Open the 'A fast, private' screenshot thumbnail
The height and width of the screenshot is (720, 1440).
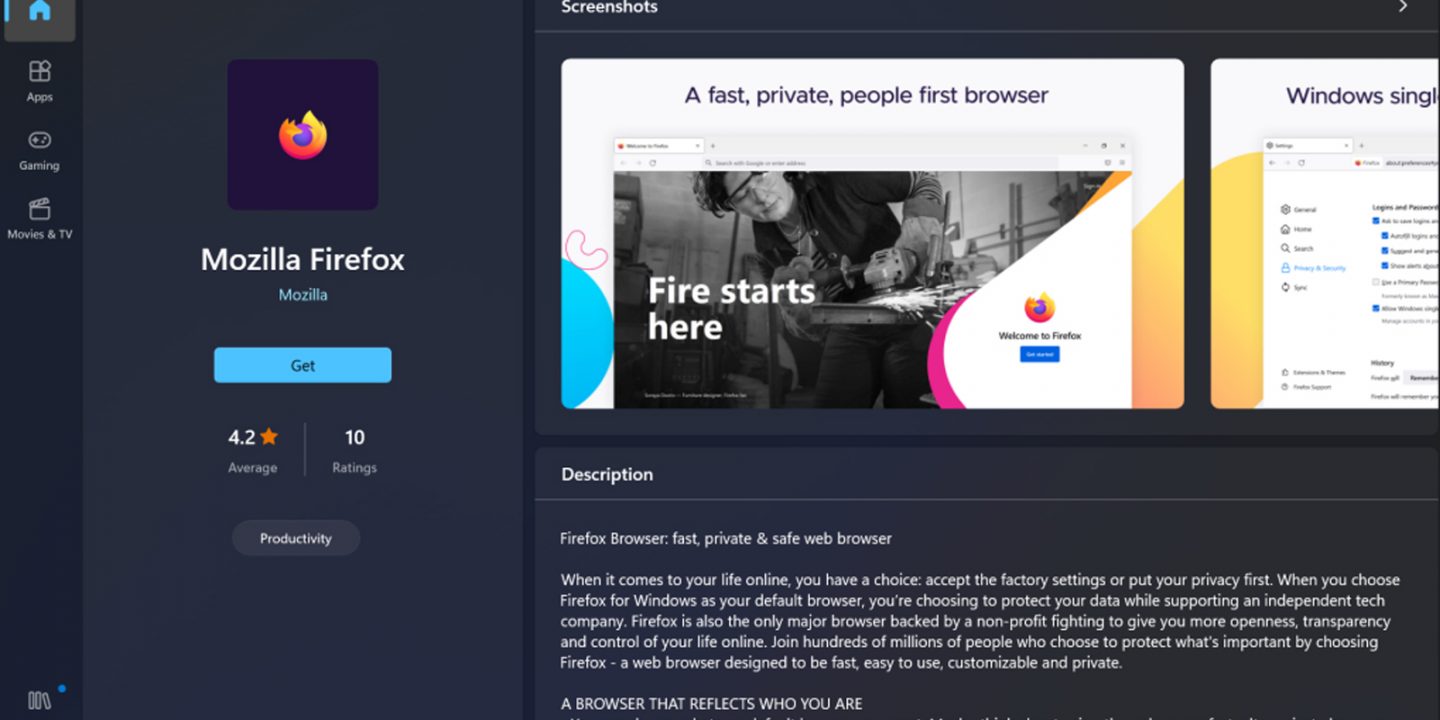point(872,233)
